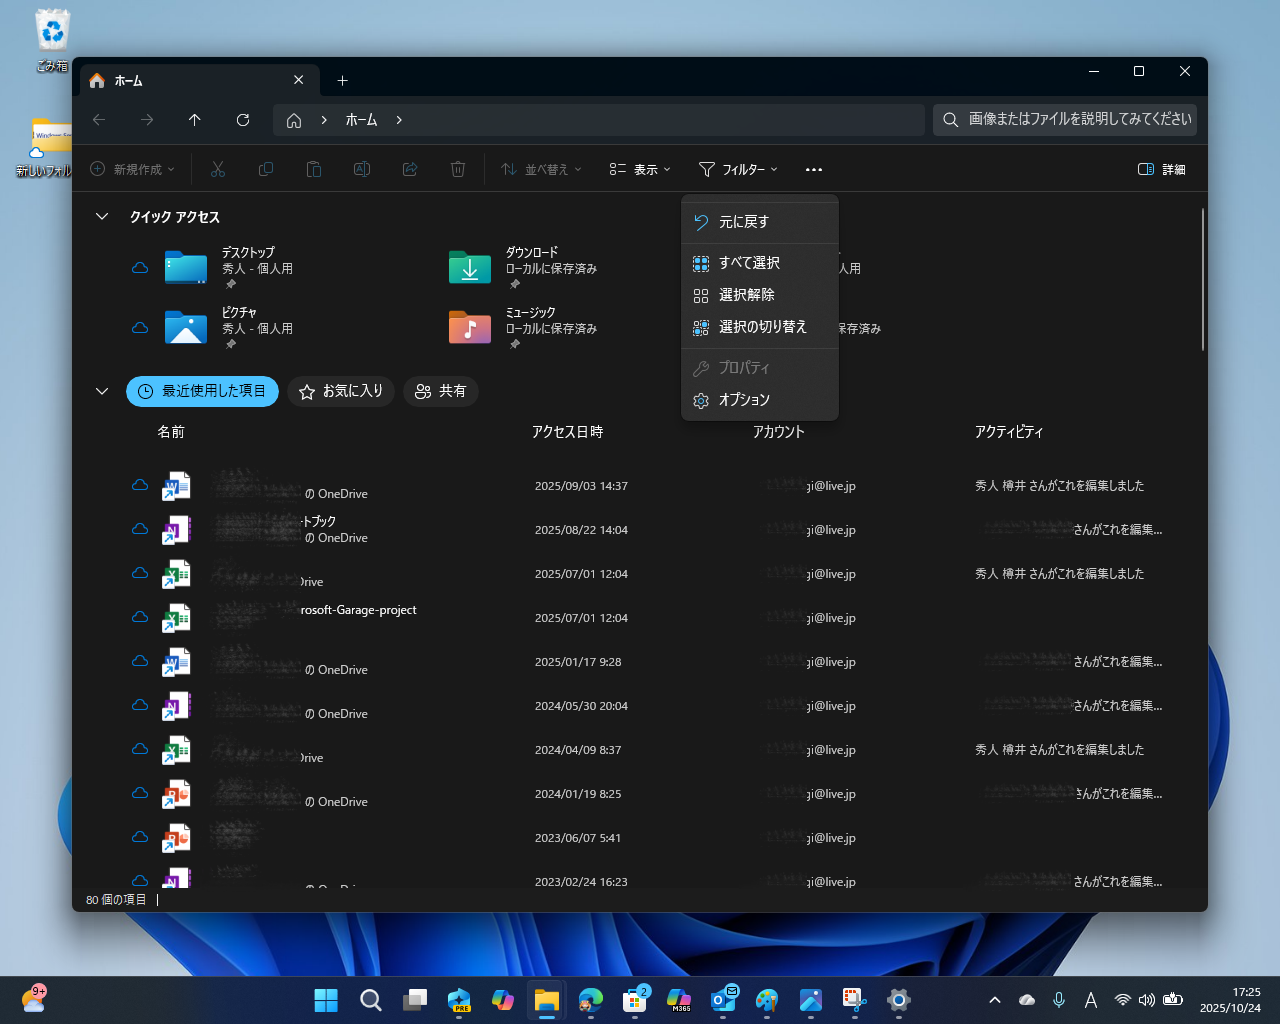The image size is (1280, 1024).
Task: Click the Word file icon dated 2025/01/17
Action: 177,662
